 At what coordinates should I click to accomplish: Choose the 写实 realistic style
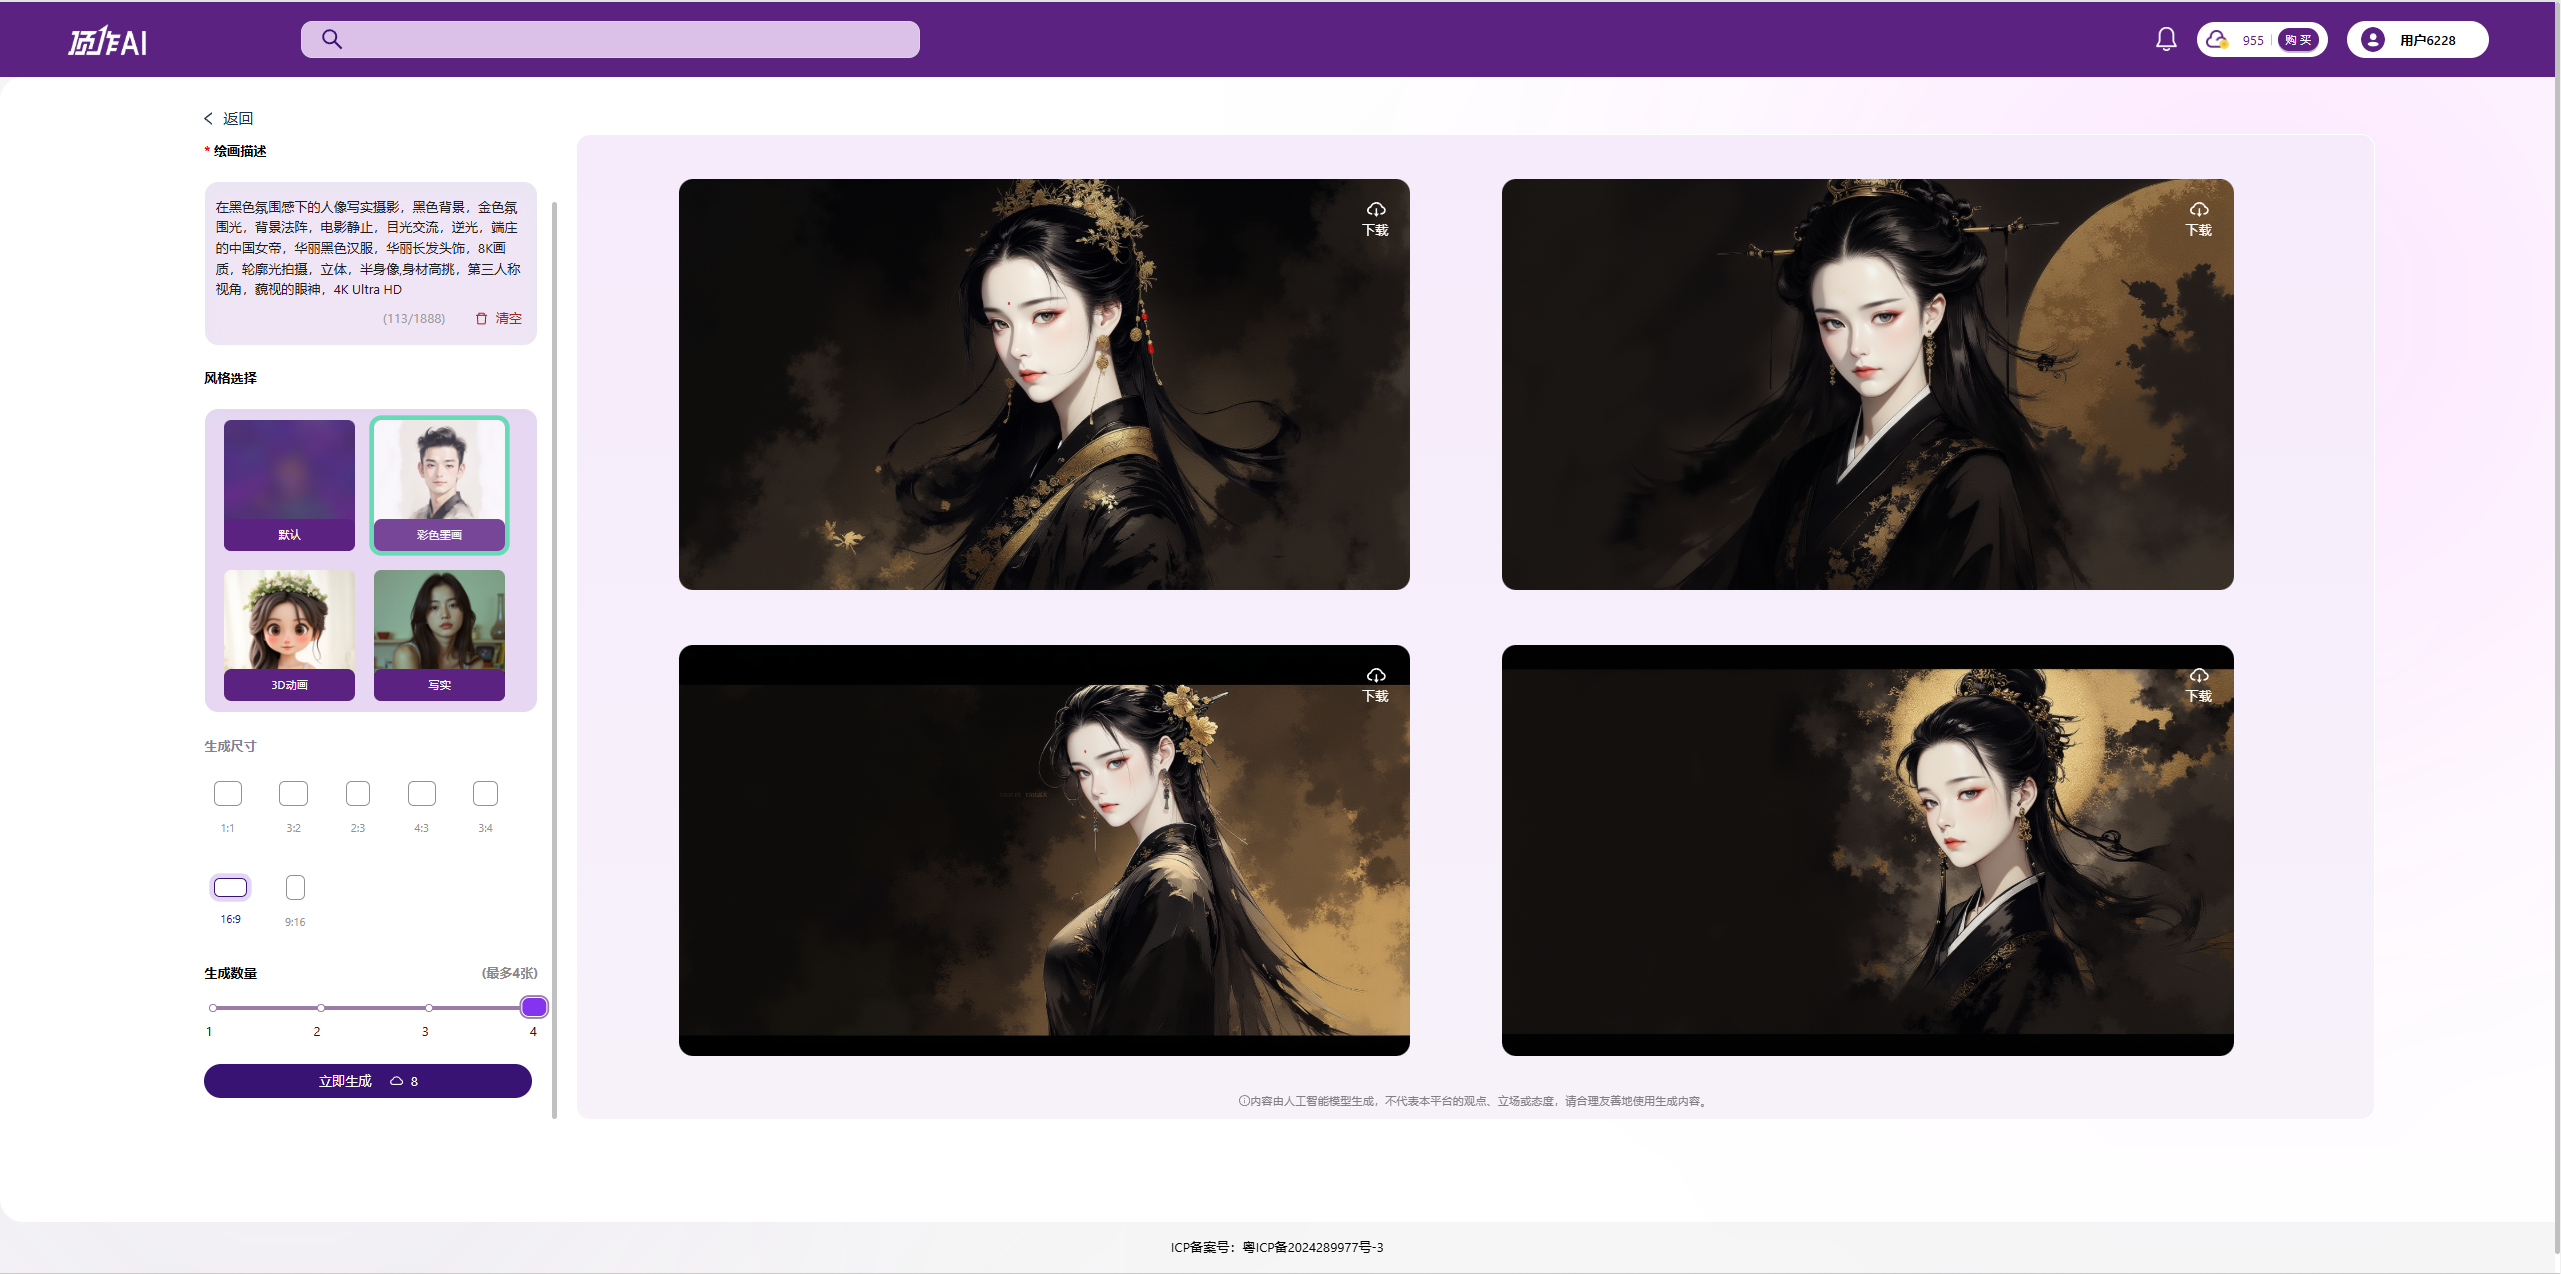tap(439, 635)
